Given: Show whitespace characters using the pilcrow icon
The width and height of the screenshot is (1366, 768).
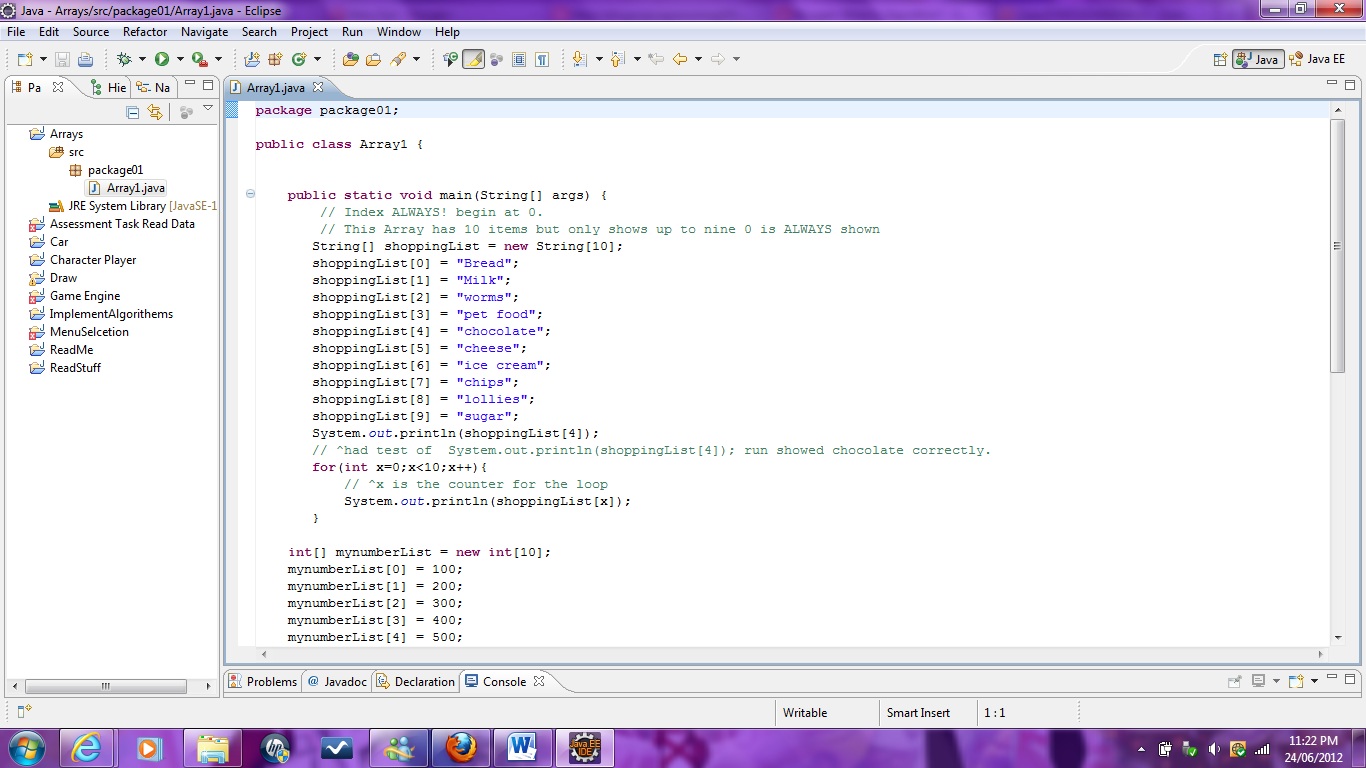Looking at the screenshot, I should 542,59.
